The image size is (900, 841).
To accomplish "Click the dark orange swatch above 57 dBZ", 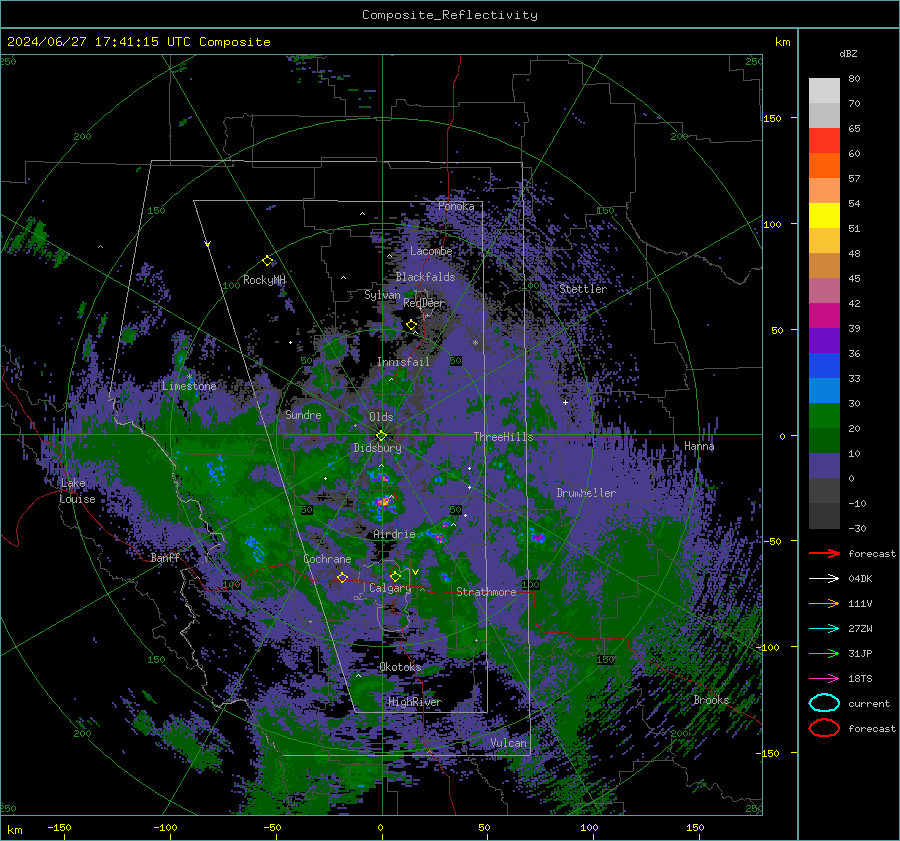I will click(824, 166).
